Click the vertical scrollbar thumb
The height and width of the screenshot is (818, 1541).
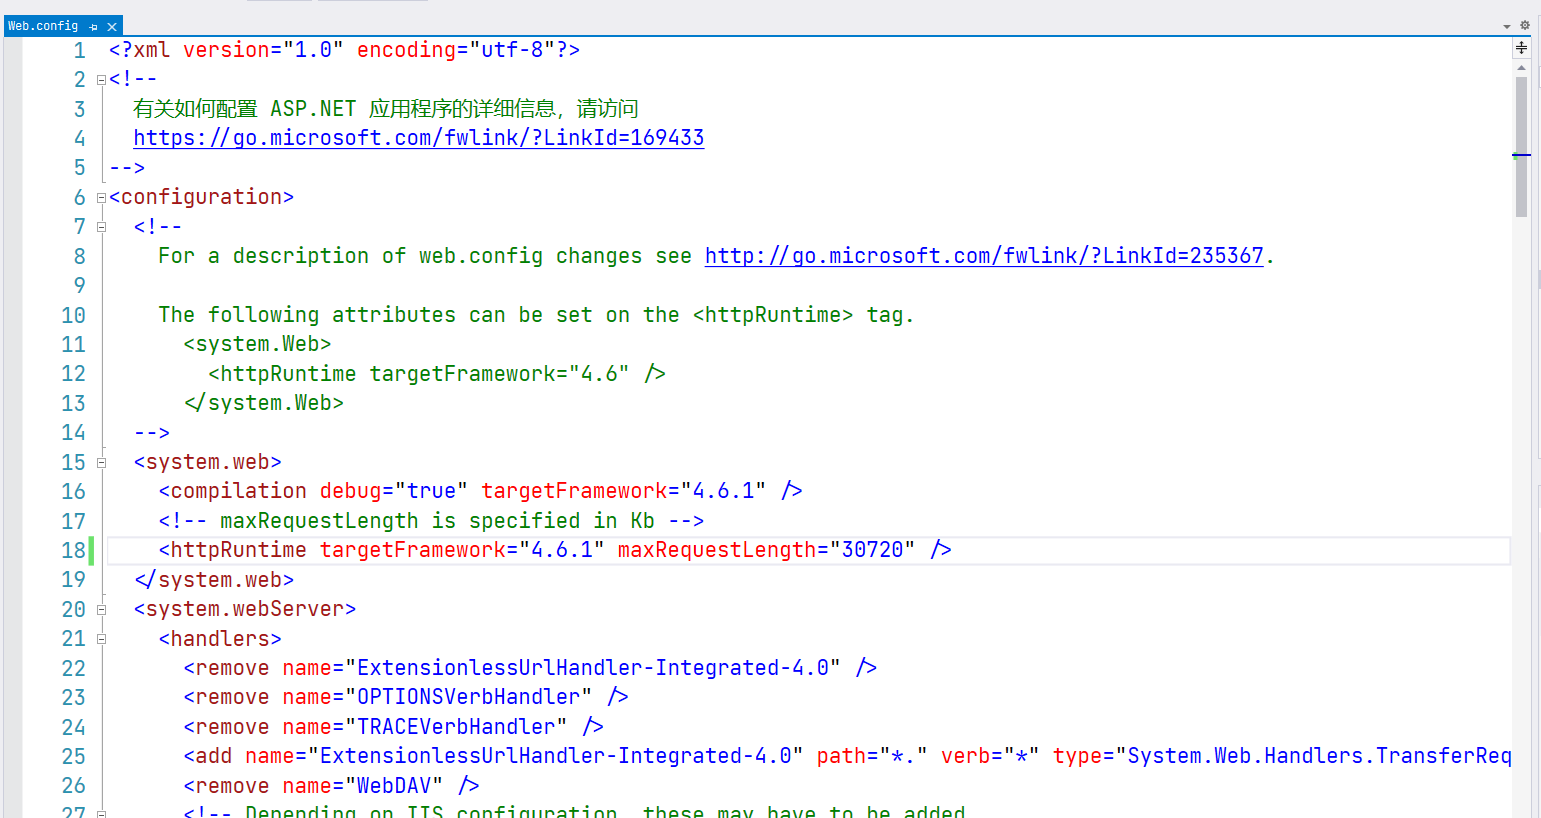[x=1521, y=147]
